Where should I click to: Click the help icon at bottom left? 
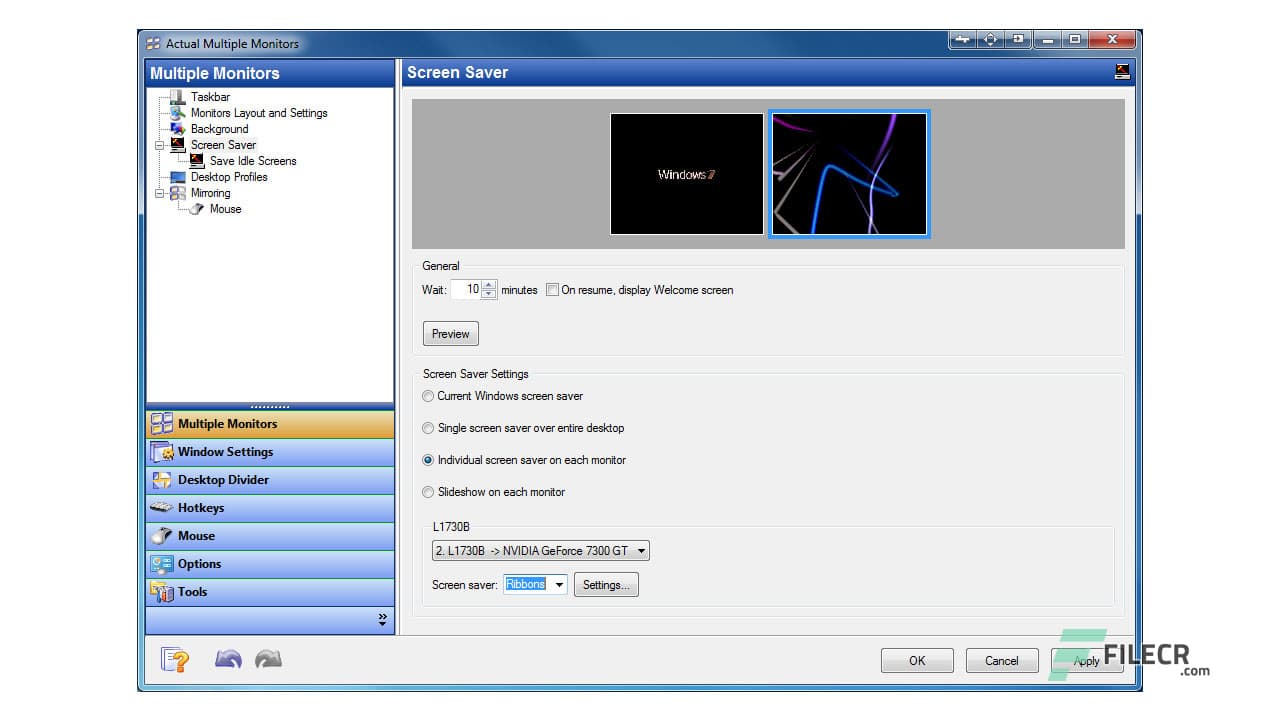[175, 660]
